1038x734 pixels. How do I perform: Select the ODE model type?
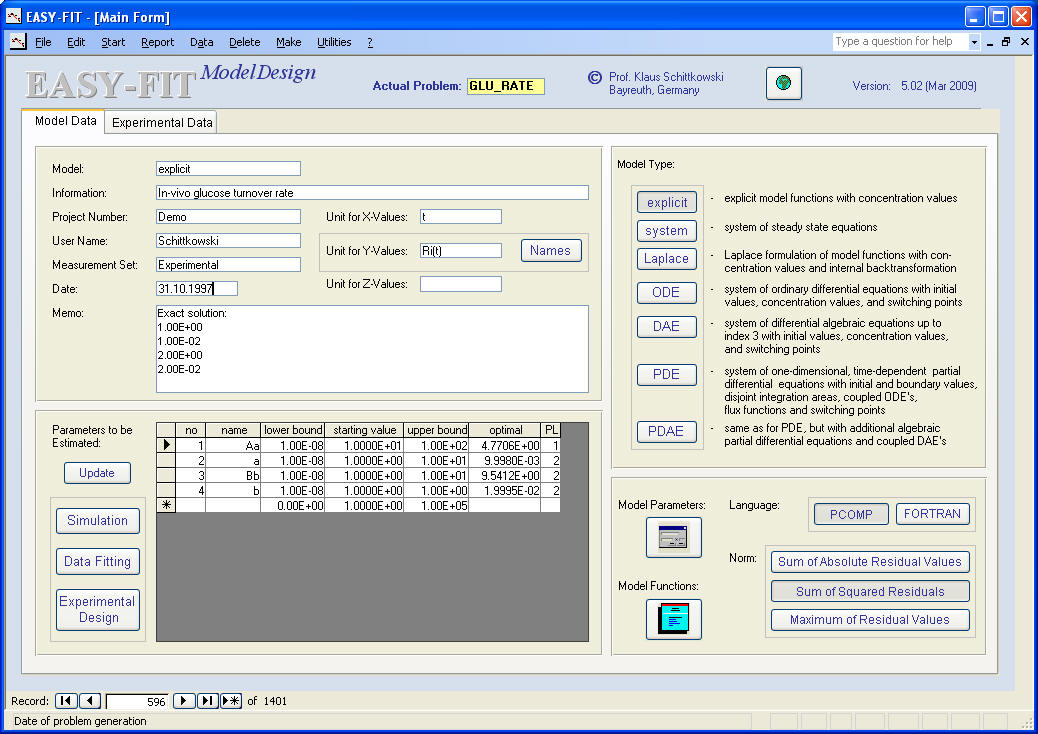coord(666,292)
